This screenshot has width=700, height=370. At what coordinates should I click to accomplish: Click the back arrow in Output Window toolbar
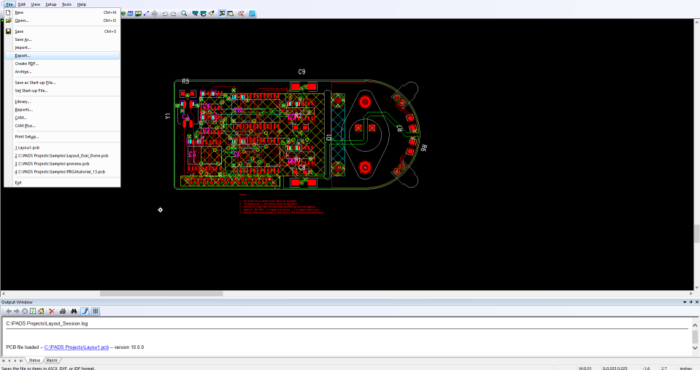coord(8,311)
